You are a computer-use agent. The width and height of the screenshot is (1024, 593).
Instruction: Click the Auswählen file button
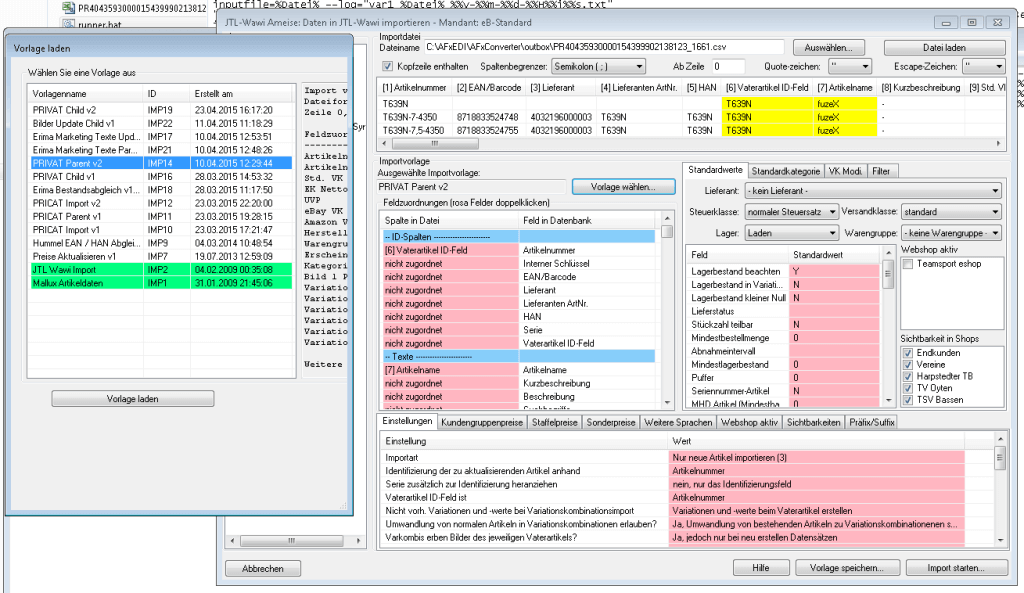(x=829, y=47)
